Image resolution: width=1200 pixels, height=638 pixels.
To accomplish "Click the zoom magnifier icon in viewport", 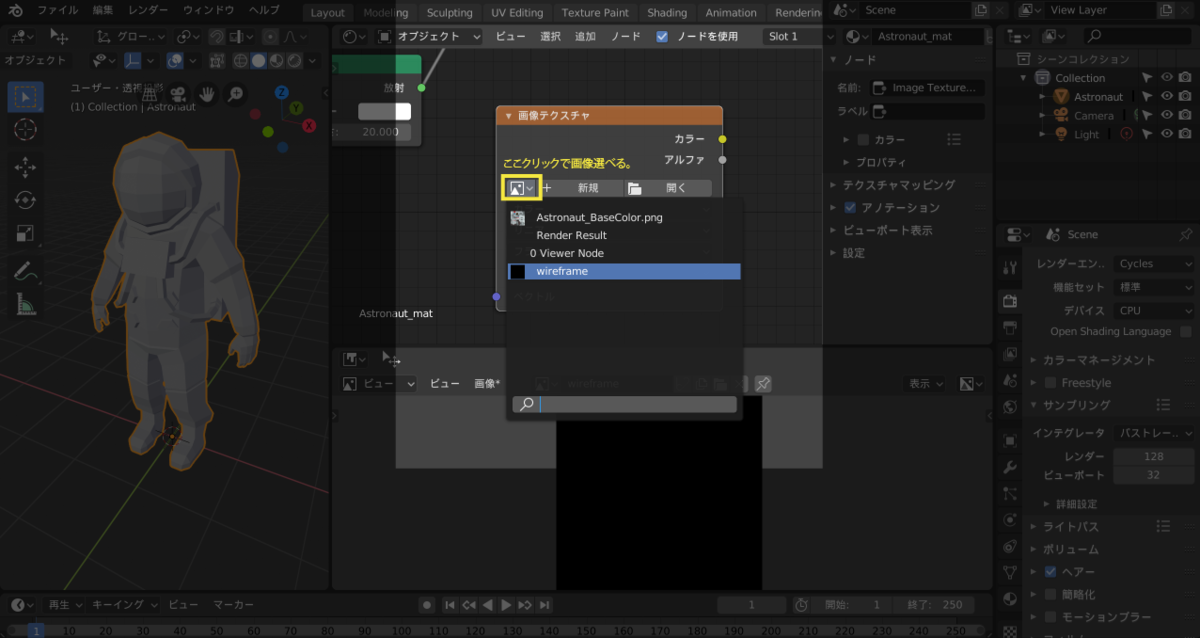I will click(x=235, y=94).
